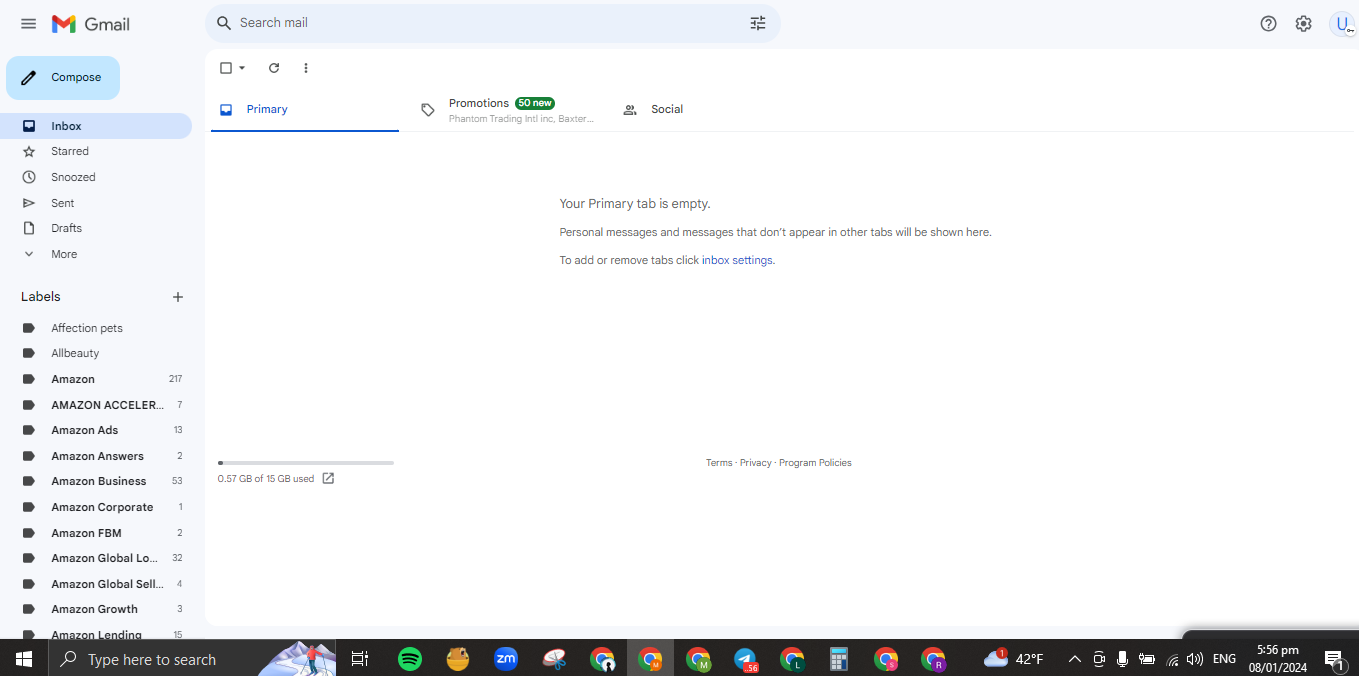Click the Windows taskbar search box
The image size is (1359, 676).
[x=192, y=659]
